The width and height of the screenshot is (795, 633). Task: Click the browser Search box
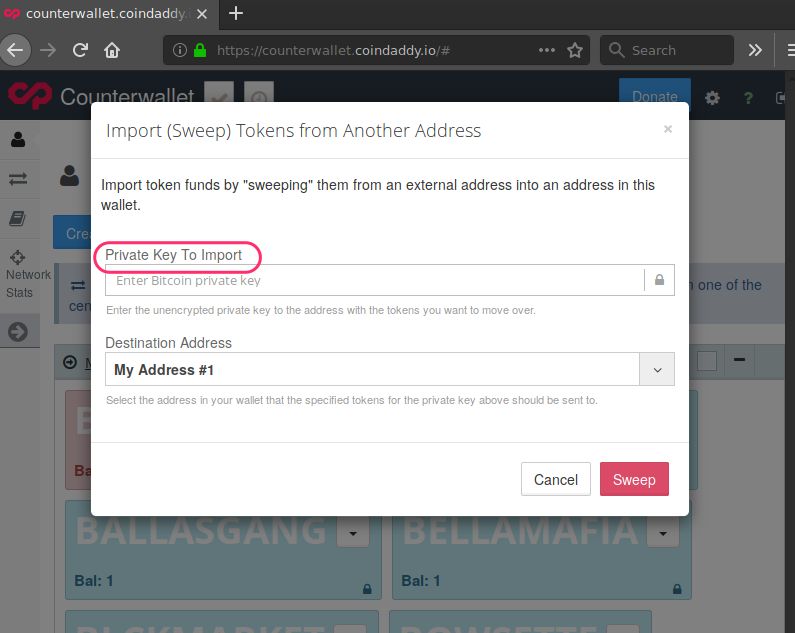pos(667,50)
